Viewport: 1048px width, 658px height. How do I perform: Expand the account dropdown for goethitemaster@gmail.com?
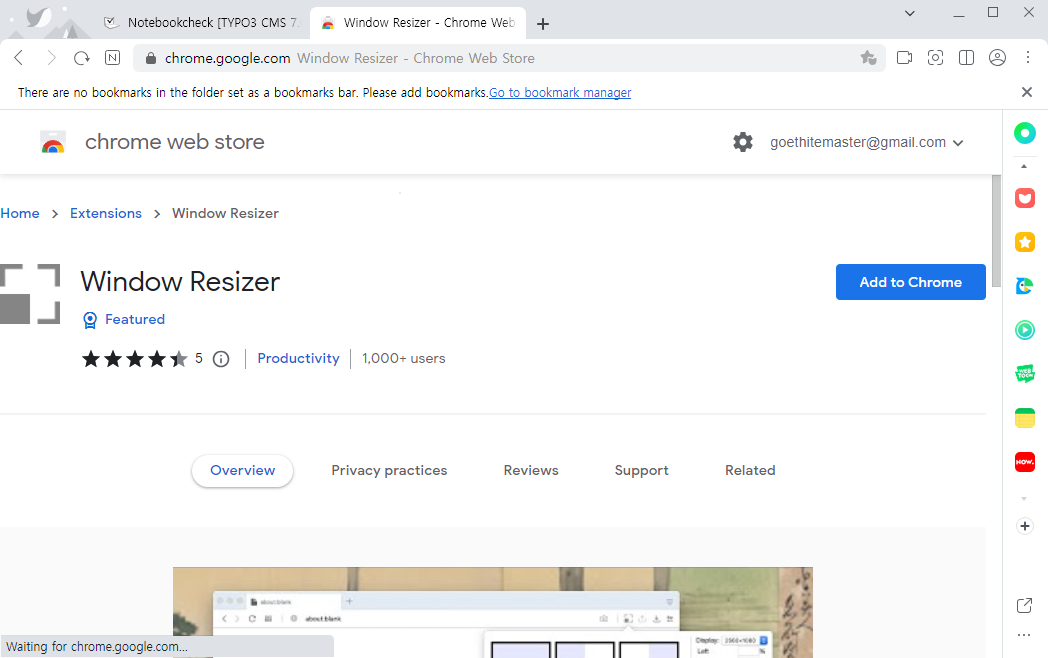(x=958, y=142)
